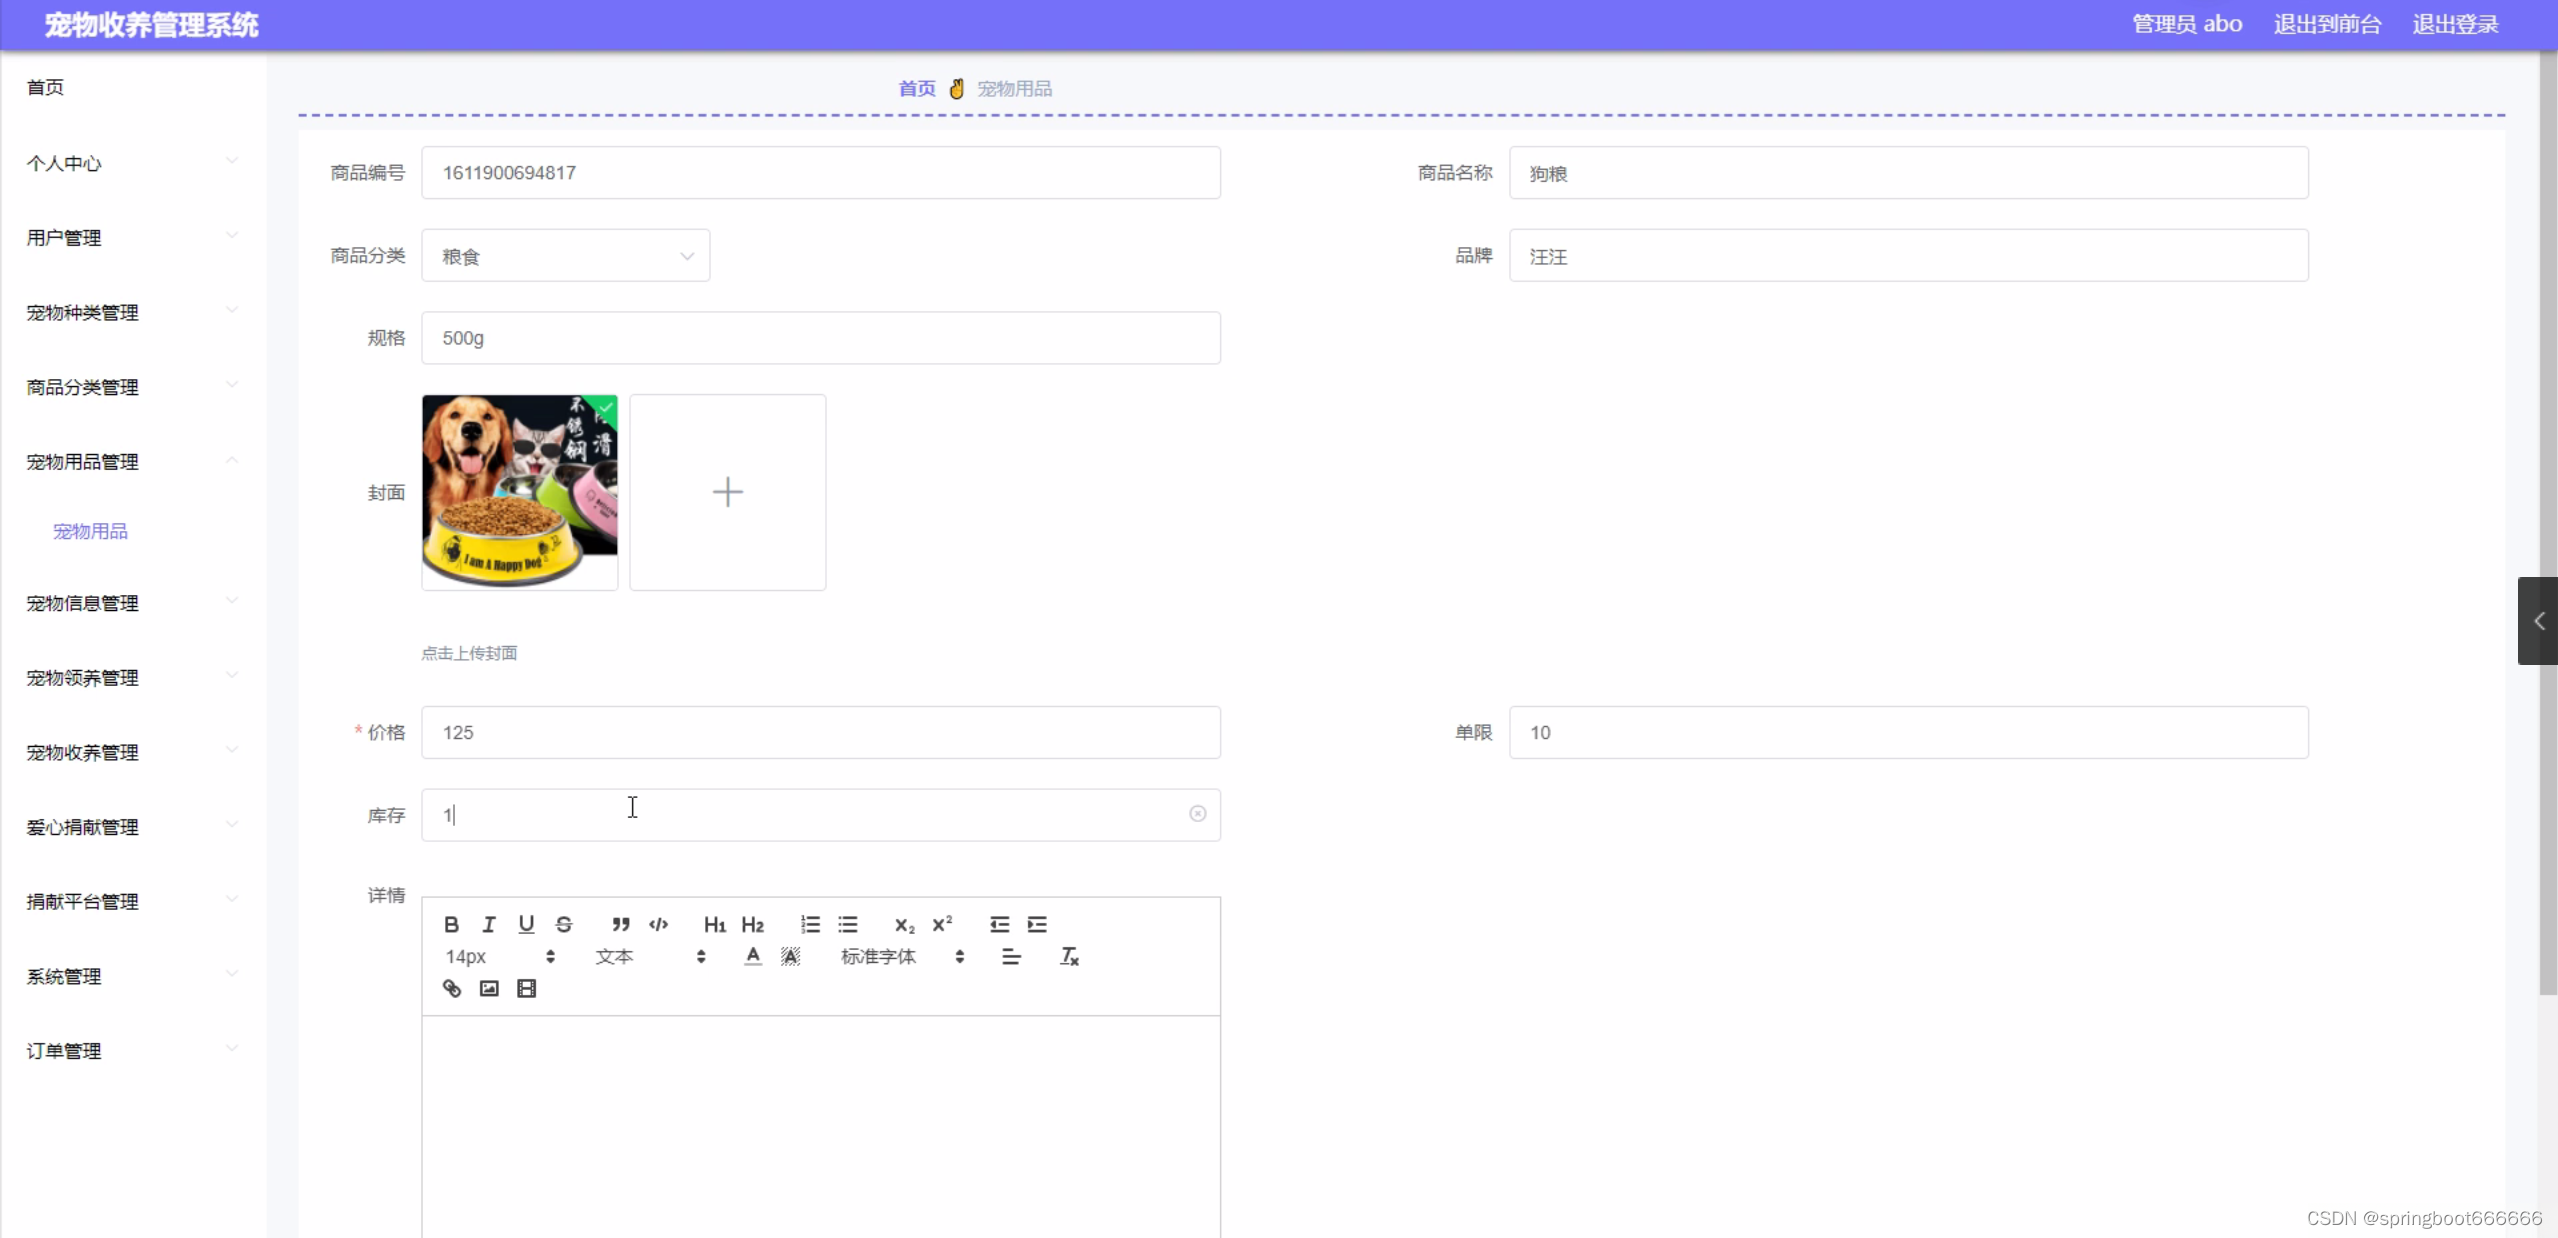Click the strikethrough icon
The image size is (2558, 1238).
[564, 924]
